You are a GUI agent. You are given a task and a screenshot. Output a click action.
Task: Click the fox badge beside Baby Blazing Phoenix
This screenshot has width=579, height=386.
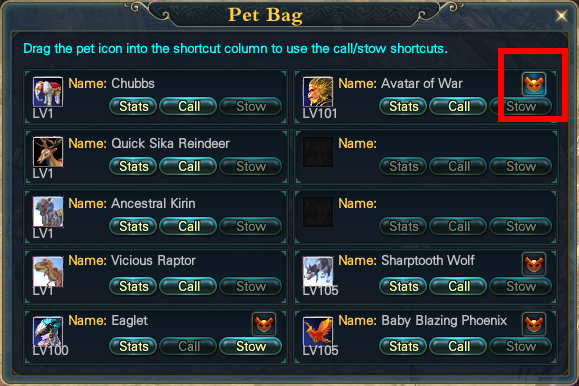point(534,324)
